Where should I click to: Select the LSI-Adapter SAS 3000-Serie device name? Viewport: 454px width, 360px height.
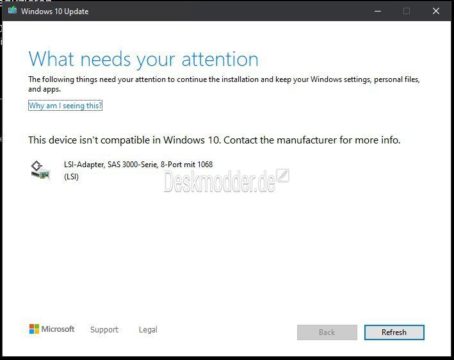[138, 164]
